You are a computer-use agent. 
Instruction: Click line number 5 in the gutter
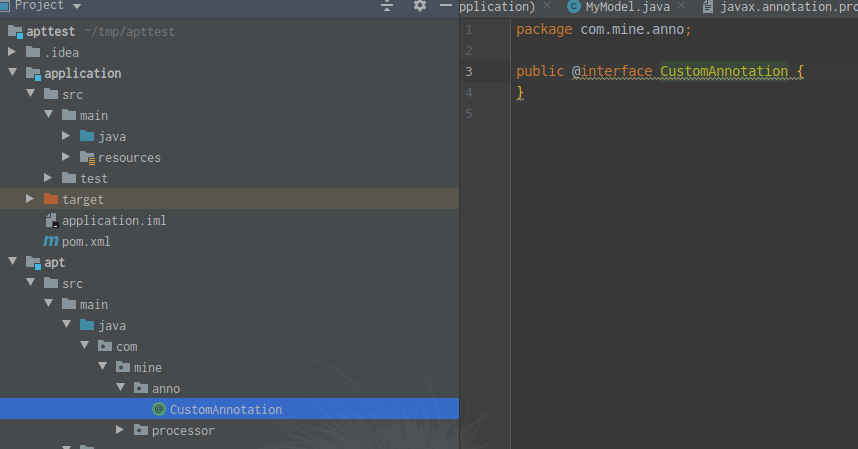coord(469,114)
